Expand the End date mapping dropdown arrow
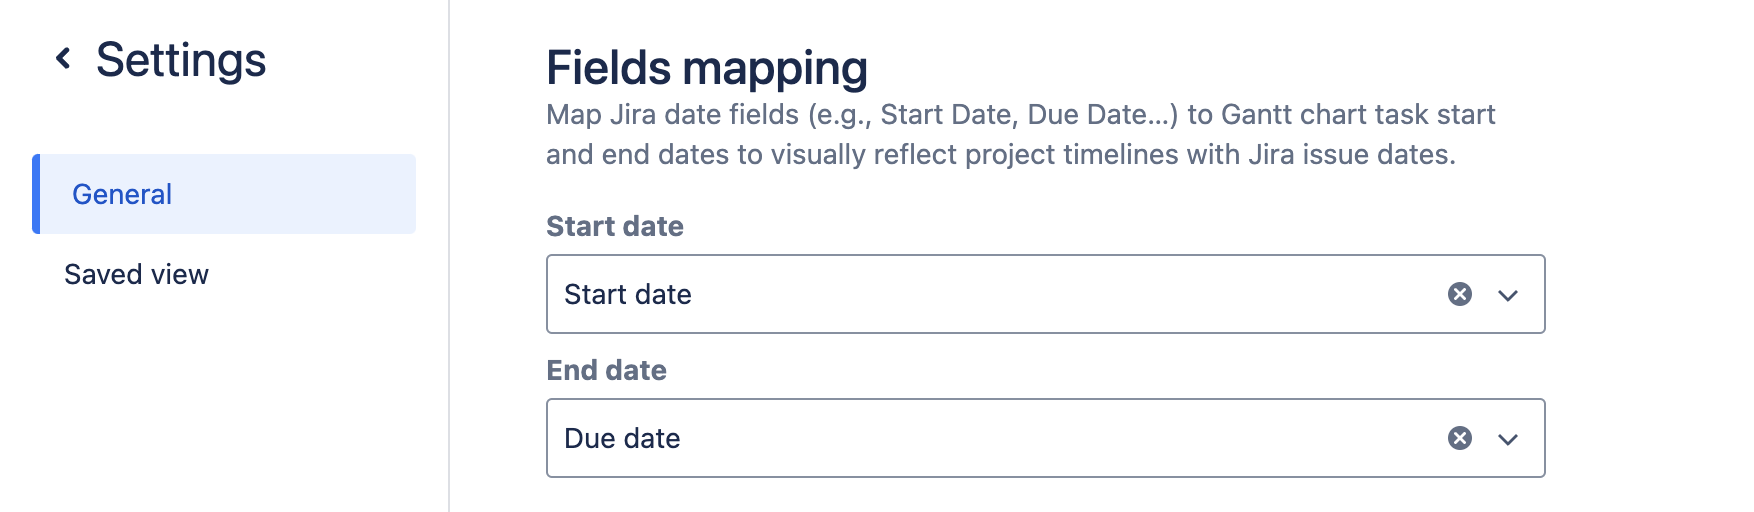This screenshot has height=512, width=1754. (1508, 439)
